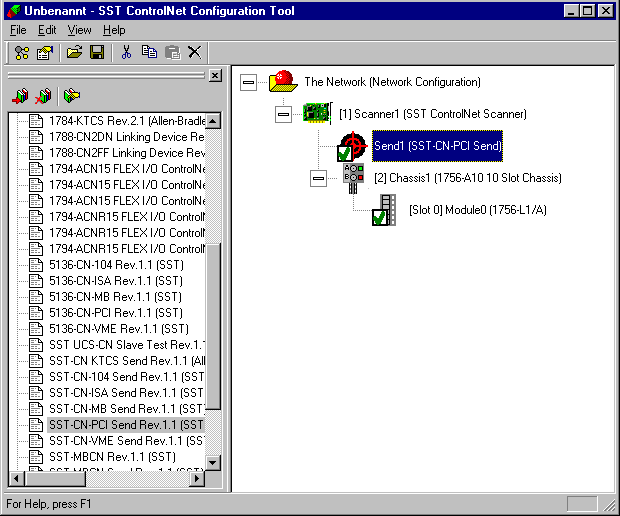Click the Paste clipboard icon
Image resolution: width=620 pixels, height=516 pixels.
point(172,53)
